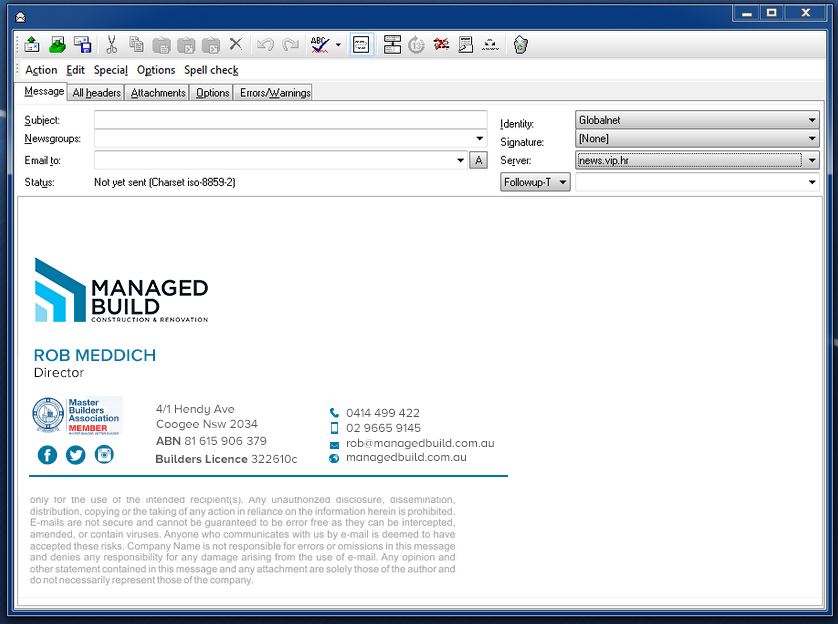The image size is (838, 624).
Task: Click the phone number 0414 499 422
Action: coord(383,413)
